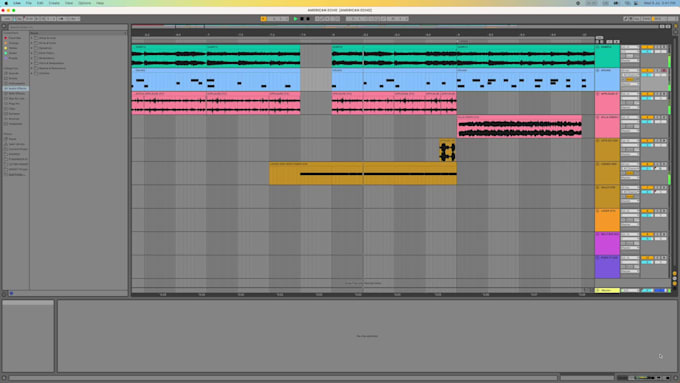
Task: Open the File menu
Action: click(x=29, y=3)
